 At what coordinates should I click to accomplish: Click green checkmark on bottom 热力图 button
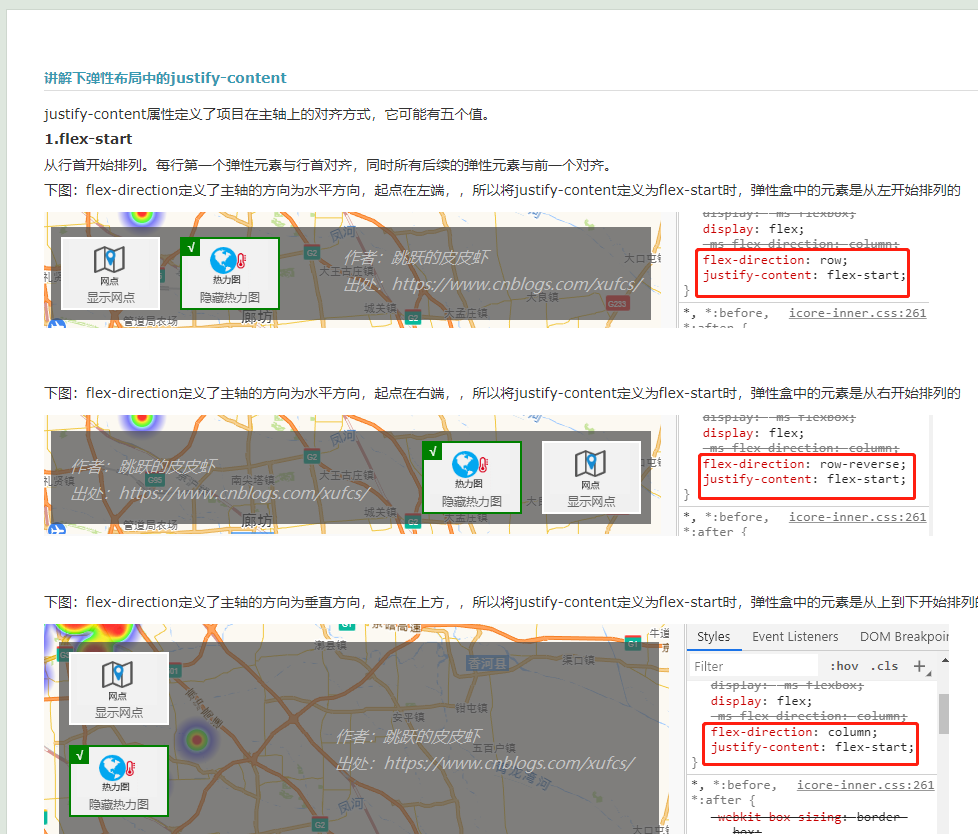click(79, 755)
